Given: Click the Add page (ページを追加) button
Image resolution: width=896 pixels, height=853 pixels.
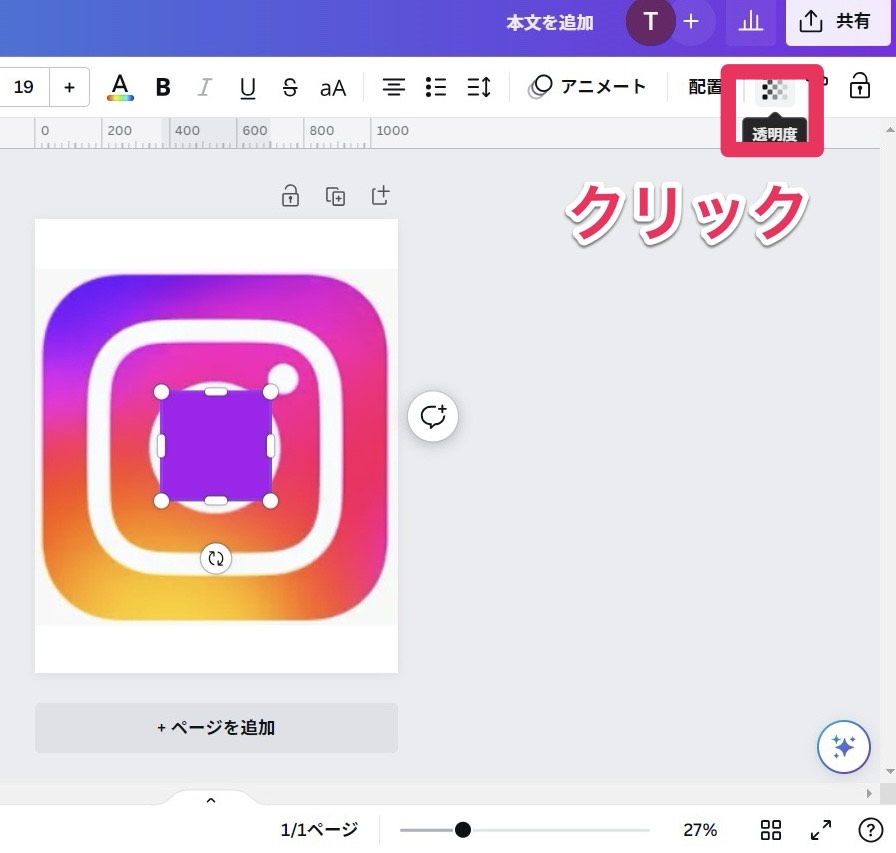Looking at the screenshot, I should [x=216, y=728].
